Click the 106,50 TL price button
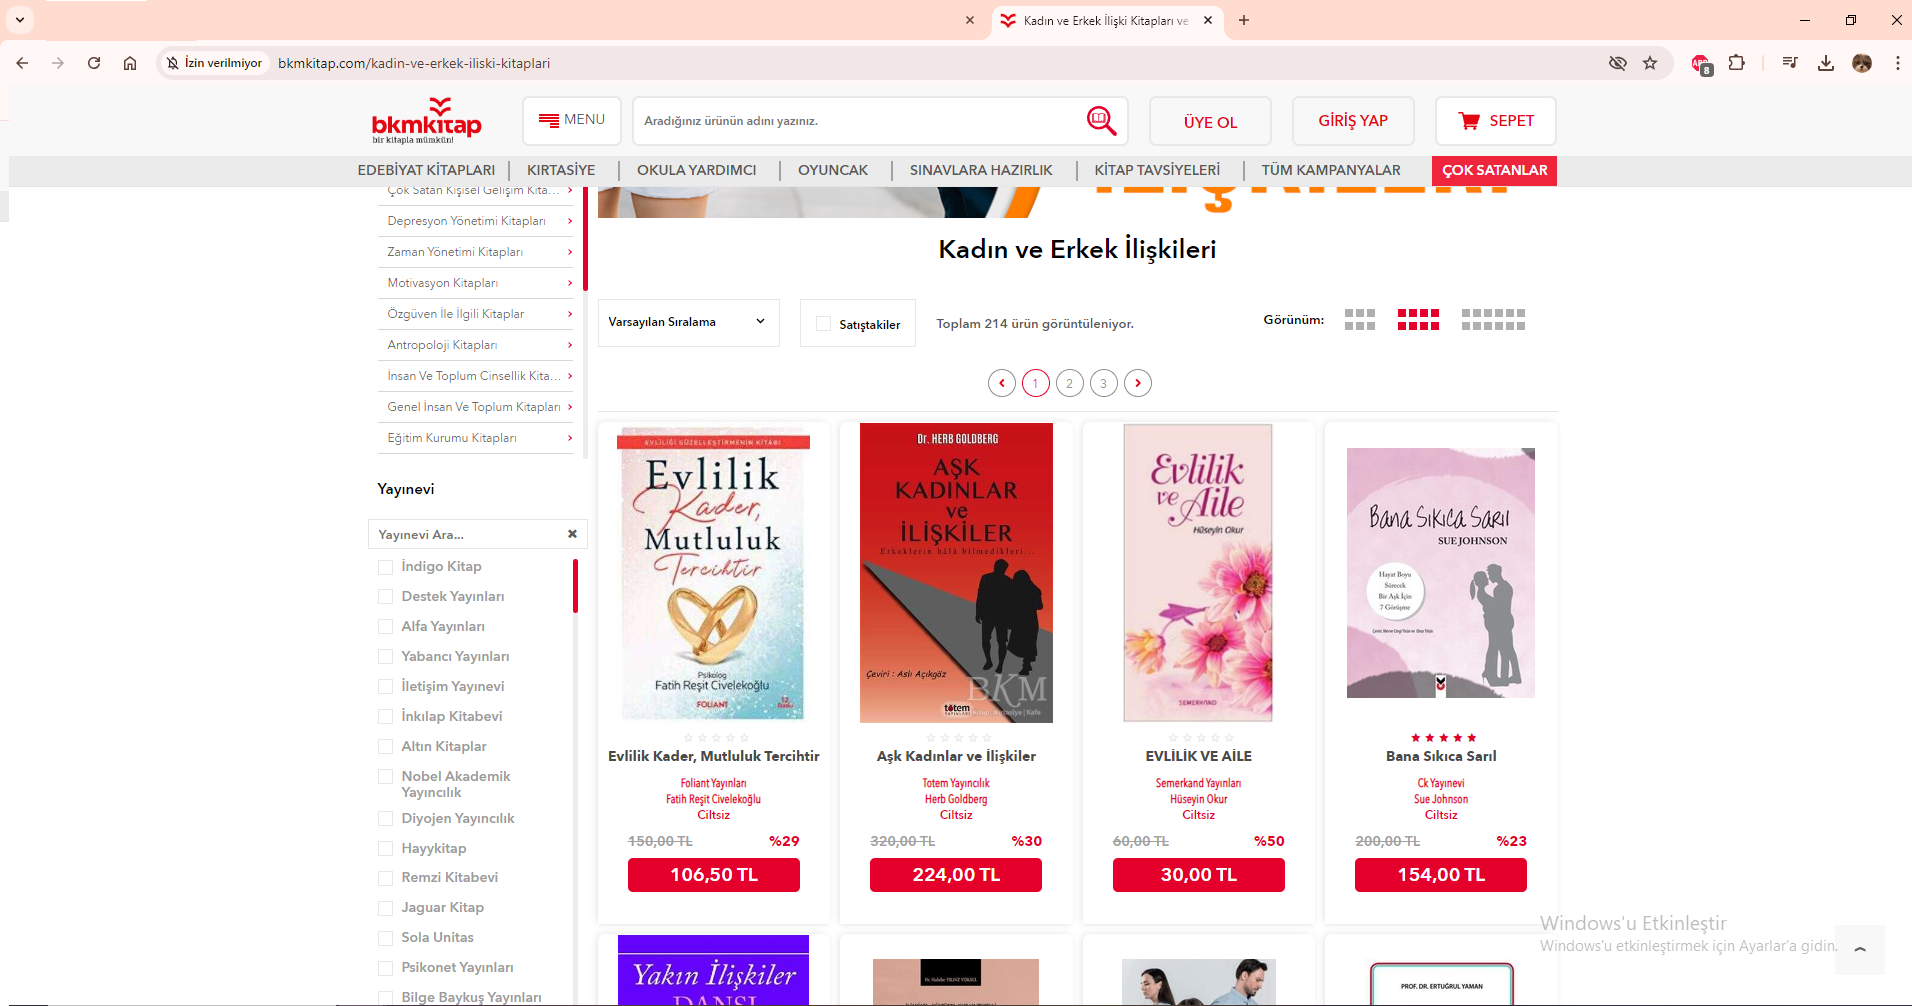Screen dimensions: 1912x1006 (714, 875)
